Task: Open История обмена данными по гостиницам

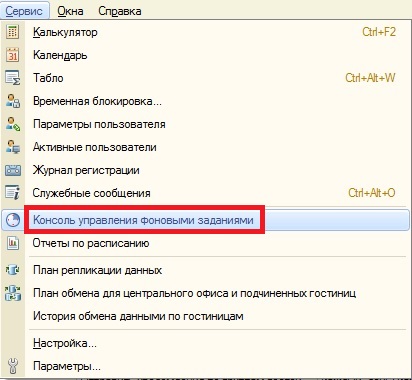Action: [206, 316]
